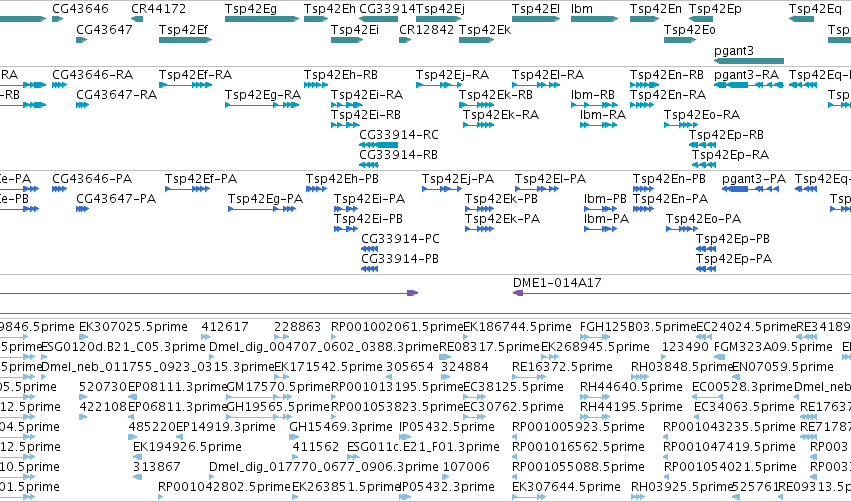Select the GM17570.5prime EST label
Viewport: 851px width, 502px height.
(x=277, y=387)
